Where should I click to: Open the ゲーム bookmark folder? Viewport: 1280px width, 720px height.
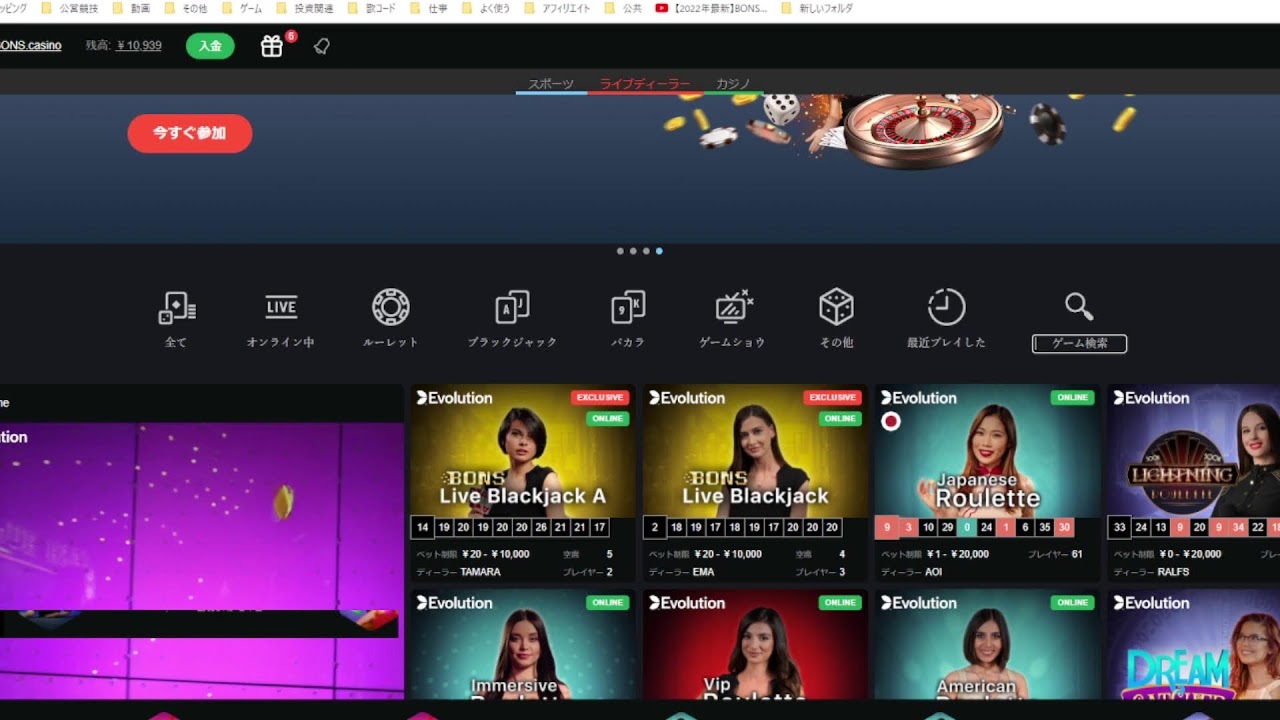pos(242,8)
